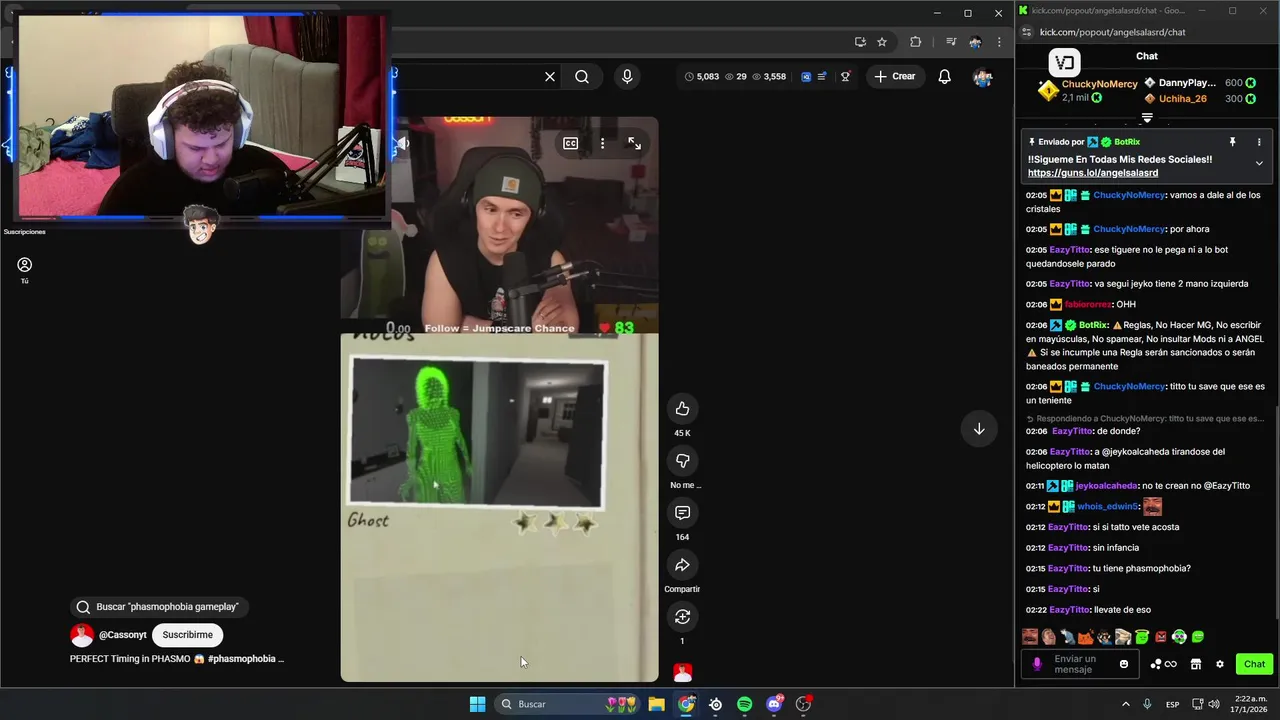Unpin the BotRix pinned message

pyautogui.click(x=1232, y=142)
